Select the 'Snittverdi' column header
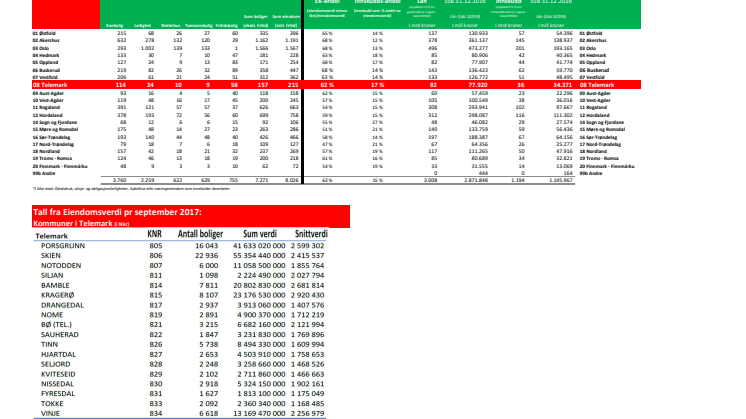This screenshot has width=746, height=419. point(311,234)
